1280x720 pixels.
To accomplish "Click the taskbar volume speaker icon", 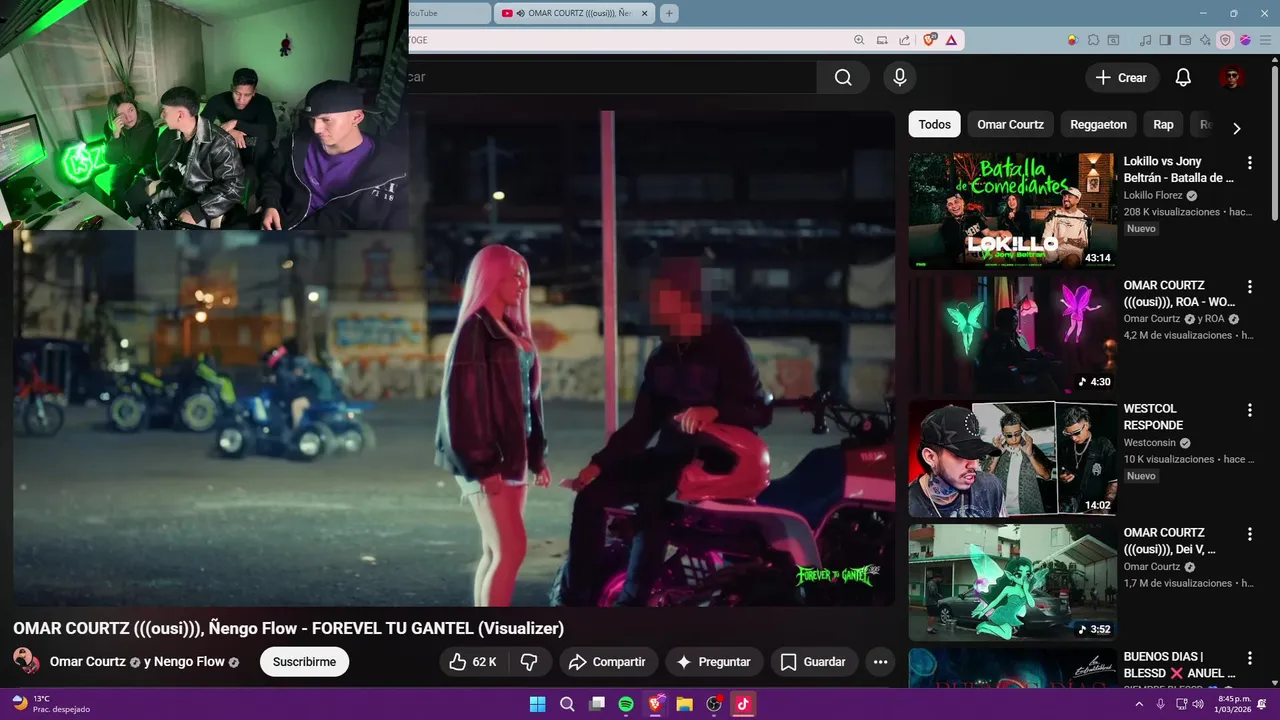I will pyautogui.click(x=1198, y=704).
